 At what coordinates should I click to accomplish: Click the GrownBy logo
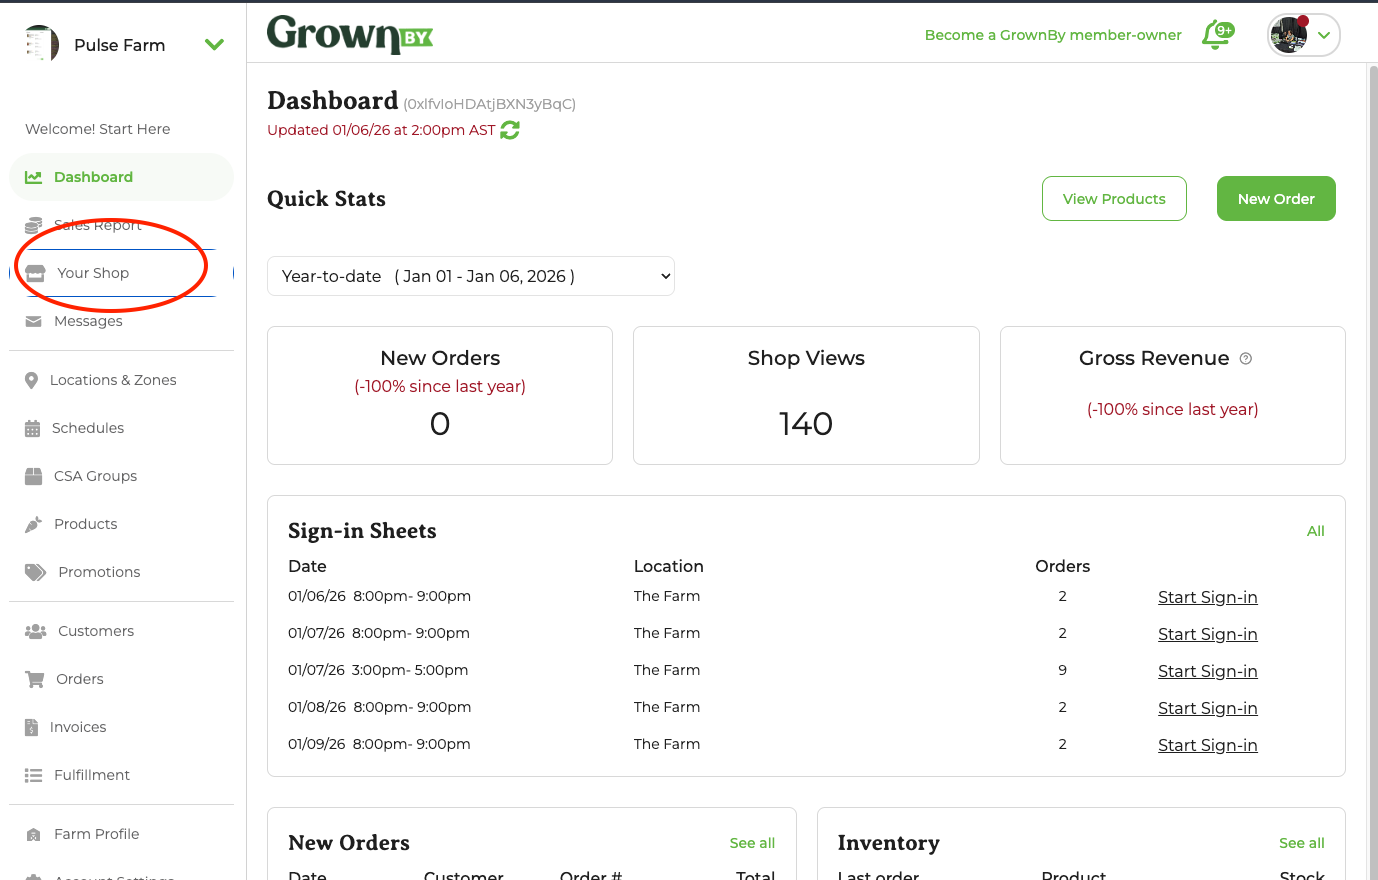[x=349, y=35]
